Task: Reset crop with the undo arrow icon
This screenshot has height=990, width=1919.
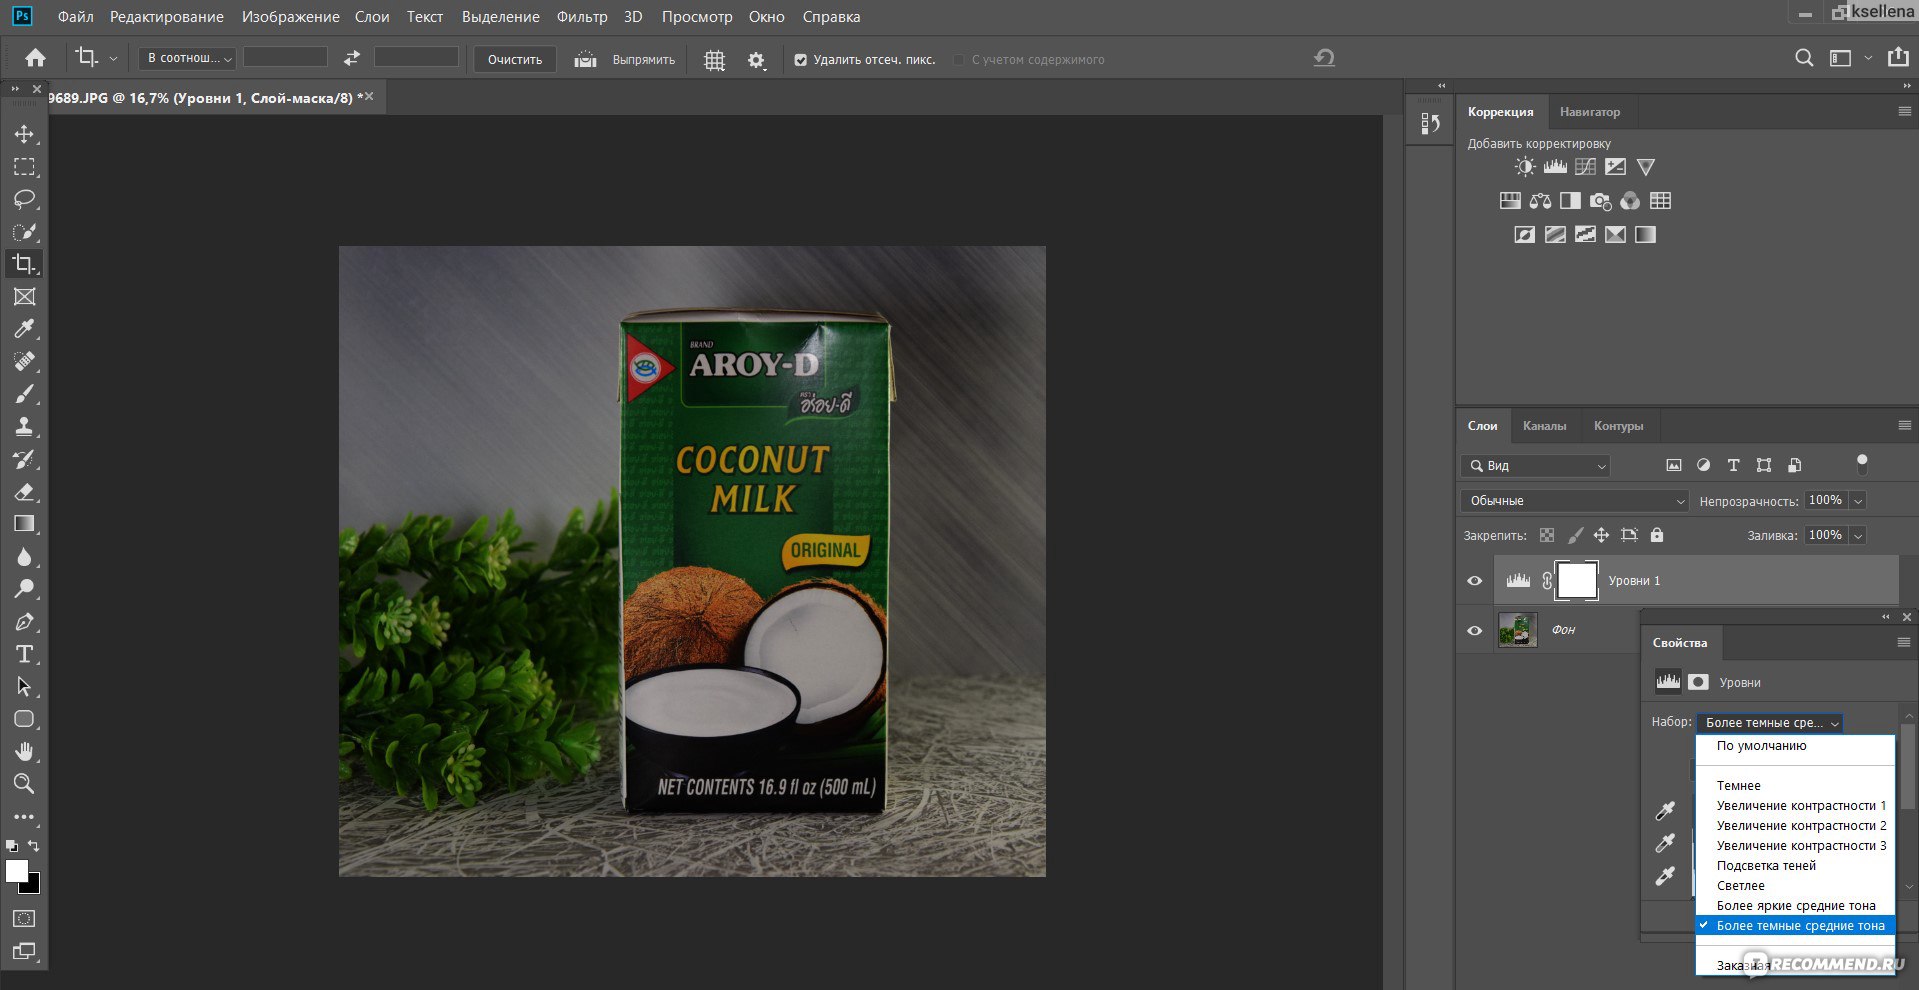Action: [1324, 58]
